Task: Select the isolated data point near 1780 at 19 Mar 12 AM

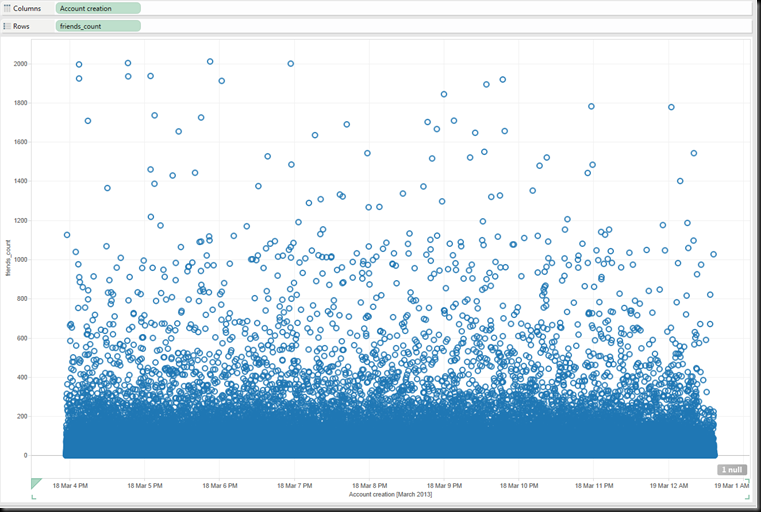Action: coord(671,107)
